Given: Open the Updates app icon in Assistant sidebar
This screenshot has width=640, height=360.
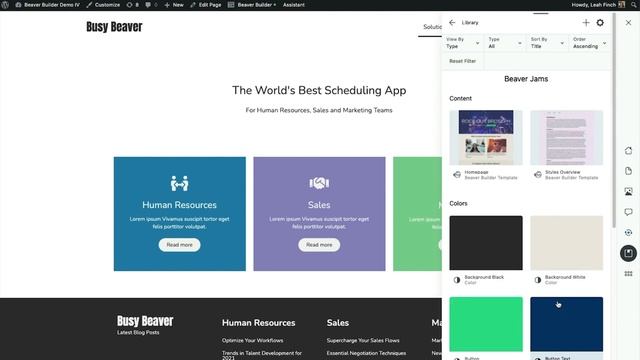Looking at the screenshot, I should coord(629,233).
